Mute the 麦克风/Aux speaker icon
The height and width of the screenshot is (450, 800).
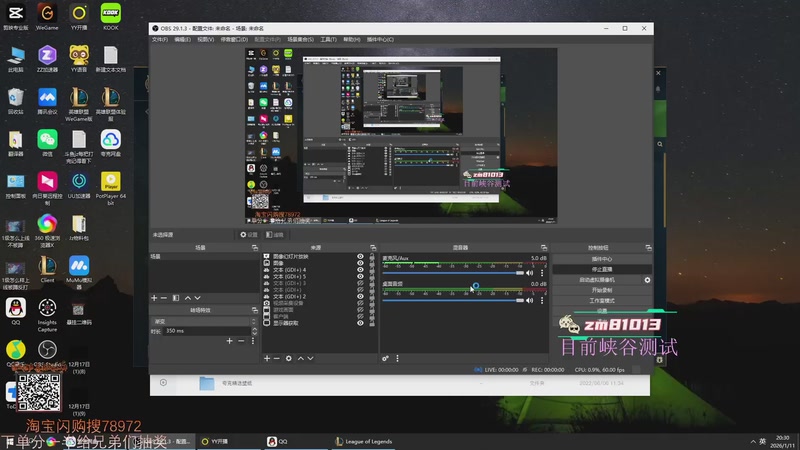point(531,273)
